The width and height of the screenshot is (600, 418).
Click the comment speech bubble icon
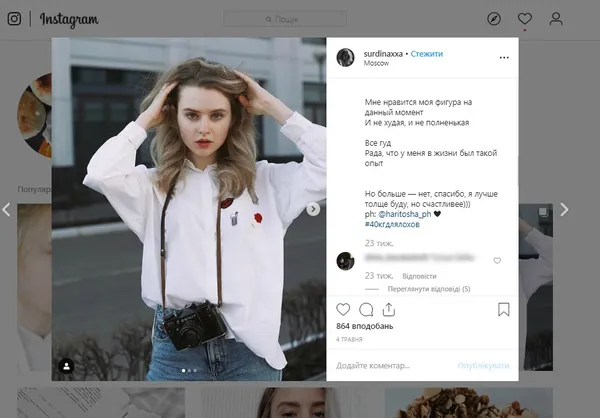(x=366, y=309)
